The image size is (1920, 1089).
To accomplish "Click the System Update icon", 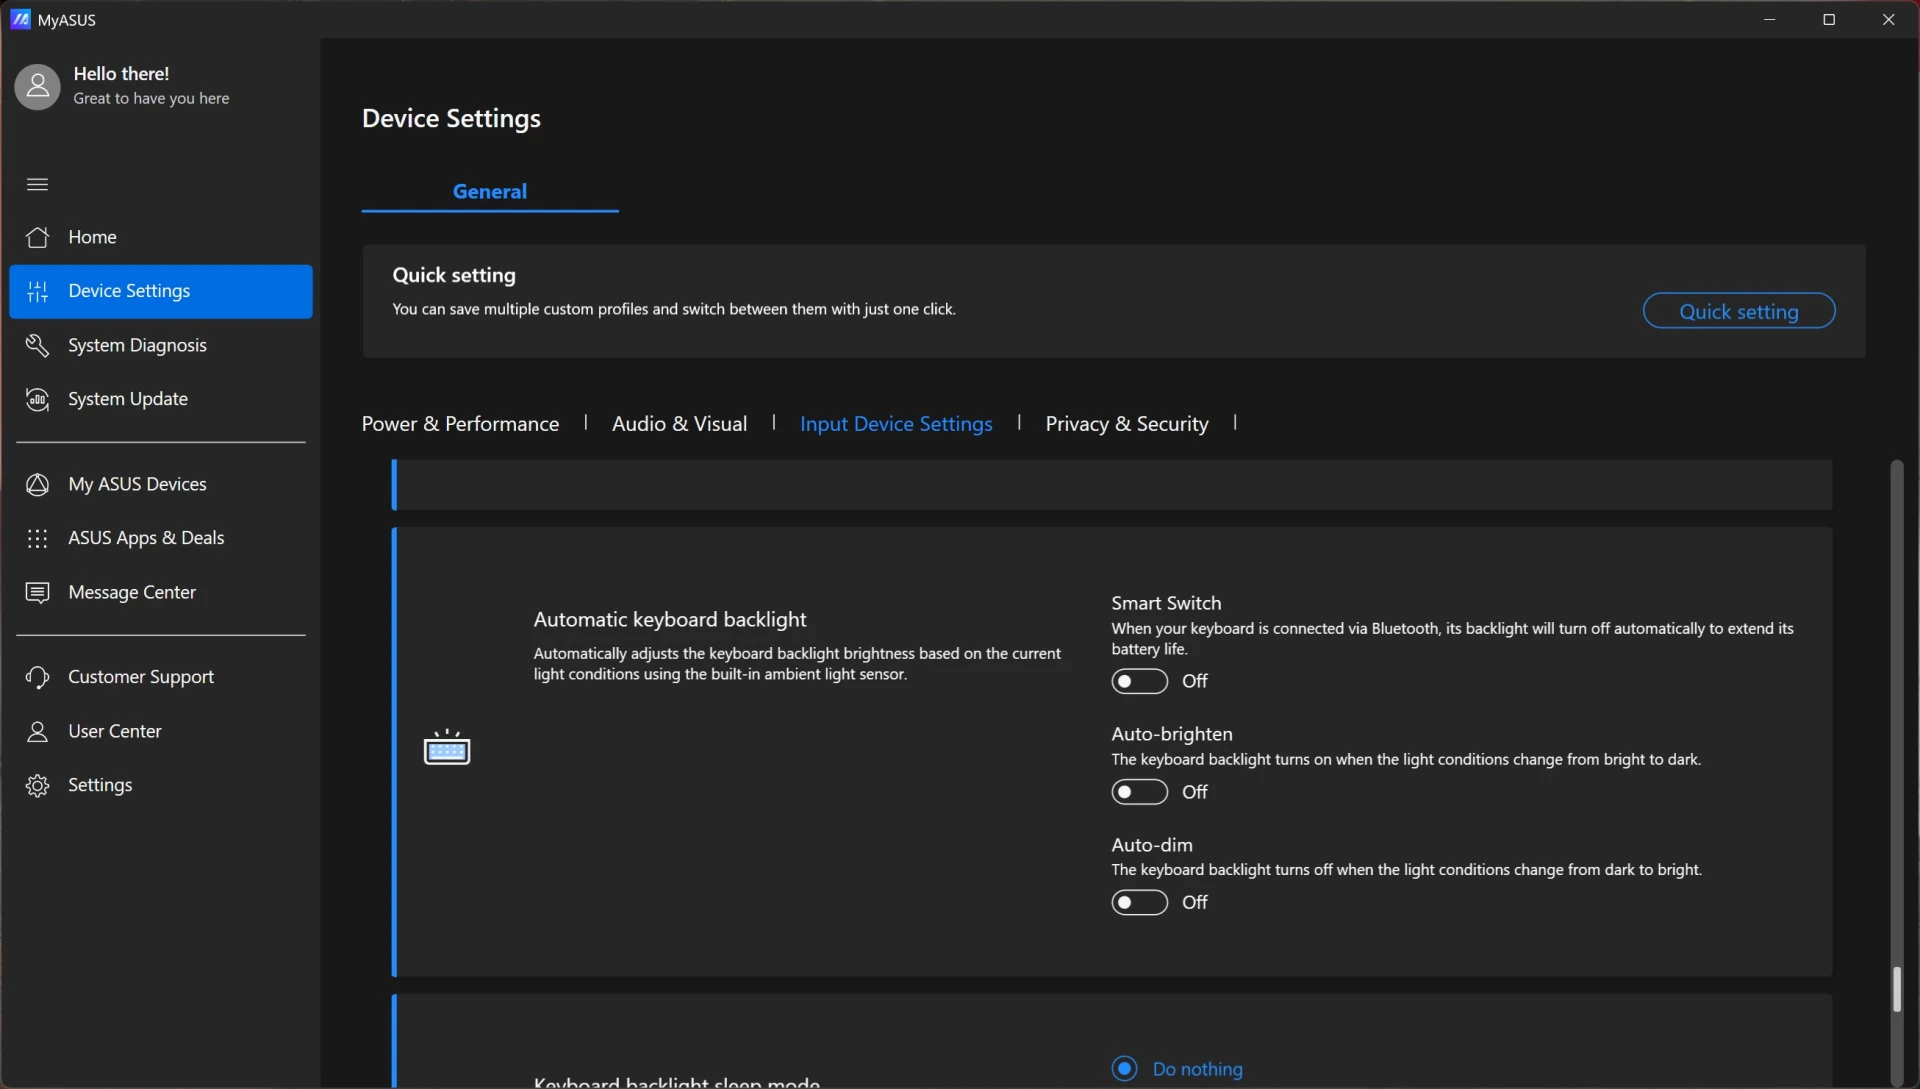I will (x=37, y=399).
